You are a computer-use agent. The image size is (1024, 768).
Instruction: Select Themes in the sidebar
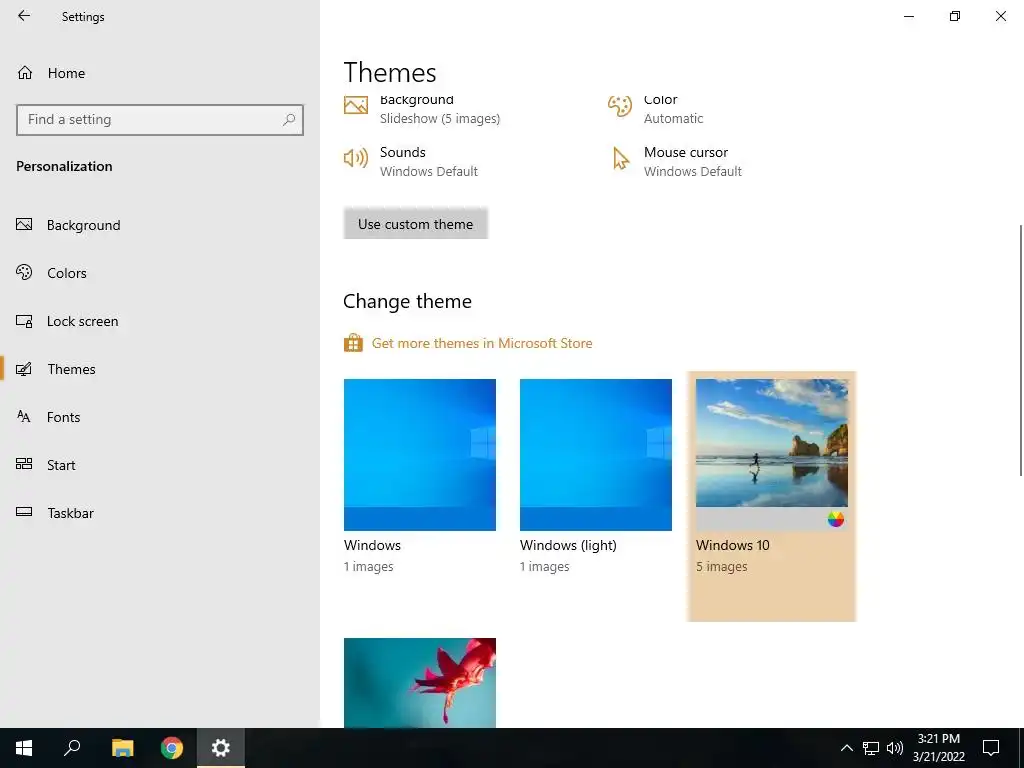[x=71, y=369]
